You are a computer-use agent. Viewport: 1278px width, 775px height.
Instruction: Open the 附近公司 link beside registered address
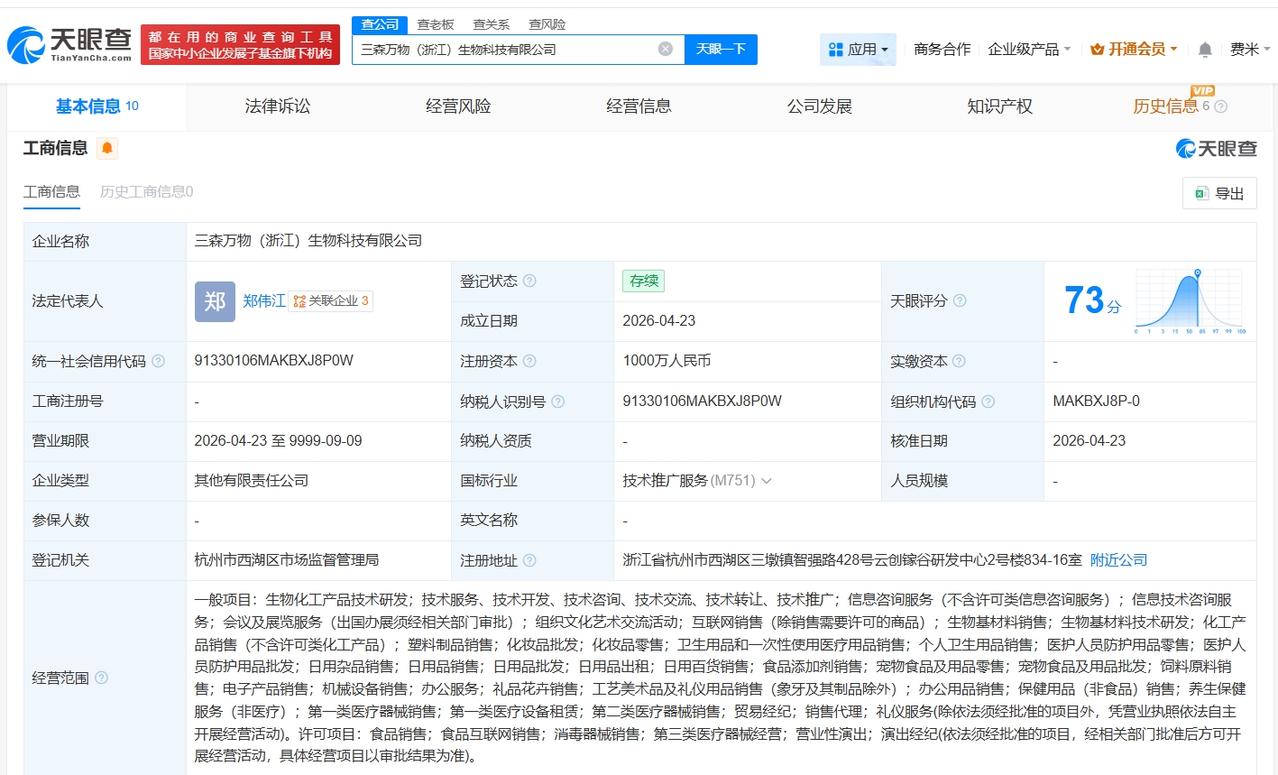pos(1119,560)
